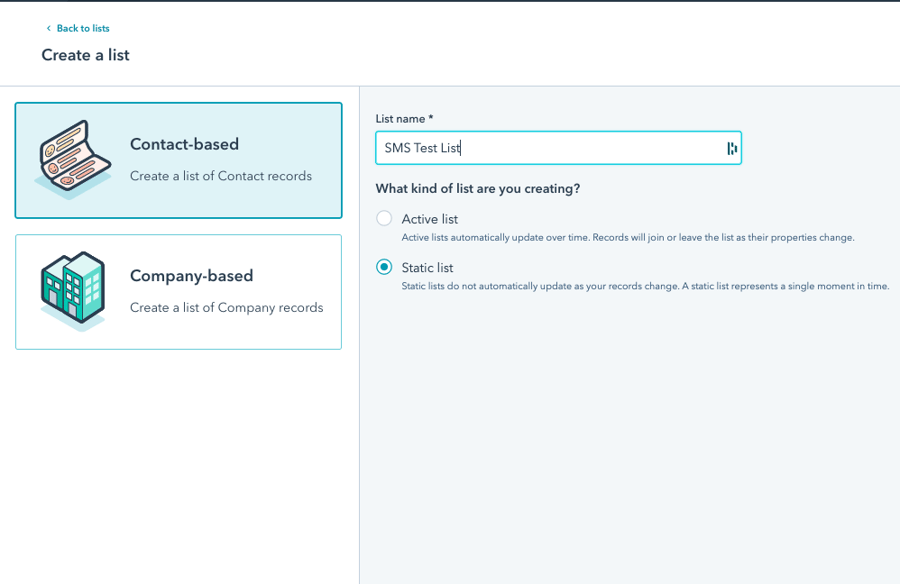
Task: Click the Contact-based illustration icon
Action: (73, 160)
